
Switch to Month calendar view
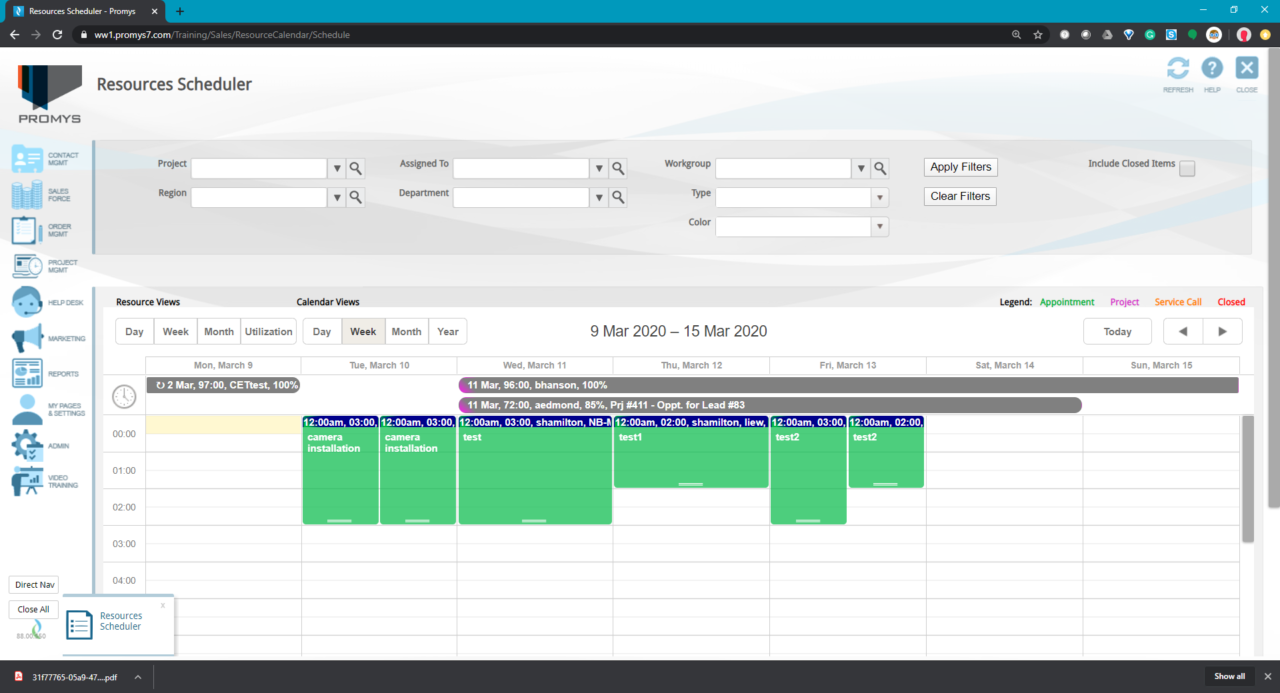click(406, 332)
